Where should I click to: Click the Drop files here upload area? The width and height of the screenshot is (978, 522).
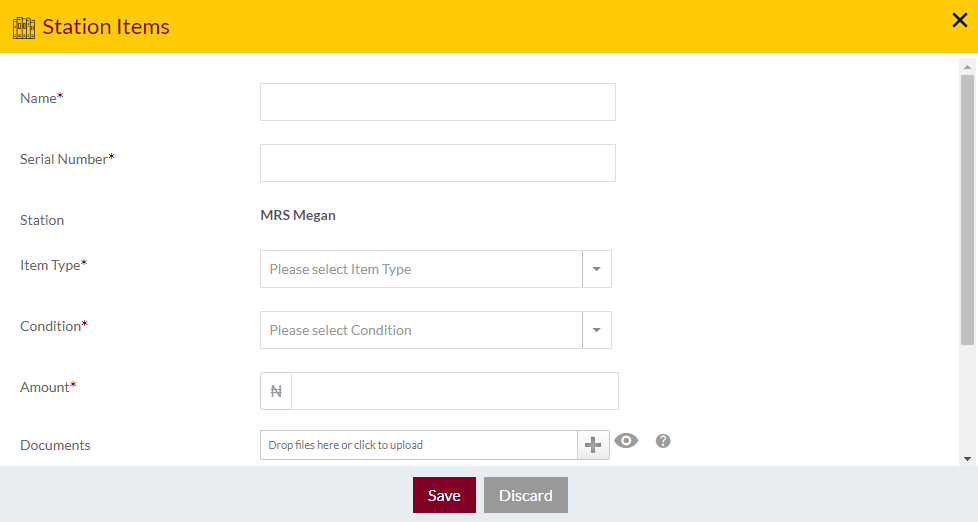click(419, 445)
